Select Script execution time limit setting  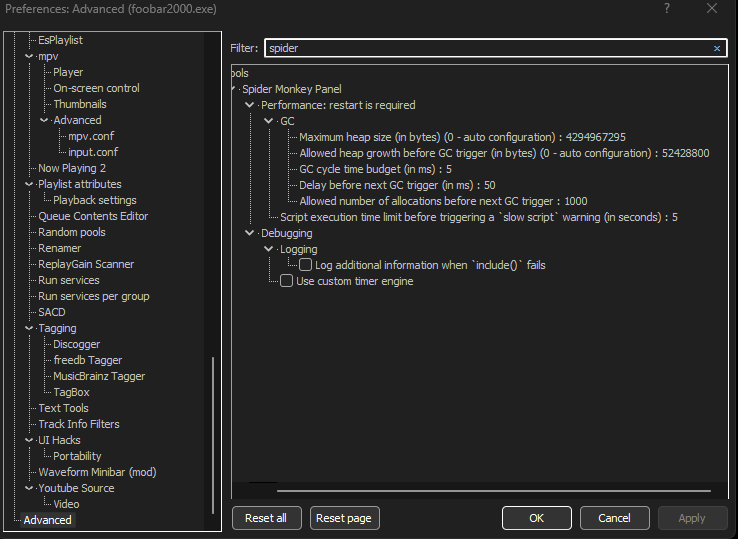(479, 217)
